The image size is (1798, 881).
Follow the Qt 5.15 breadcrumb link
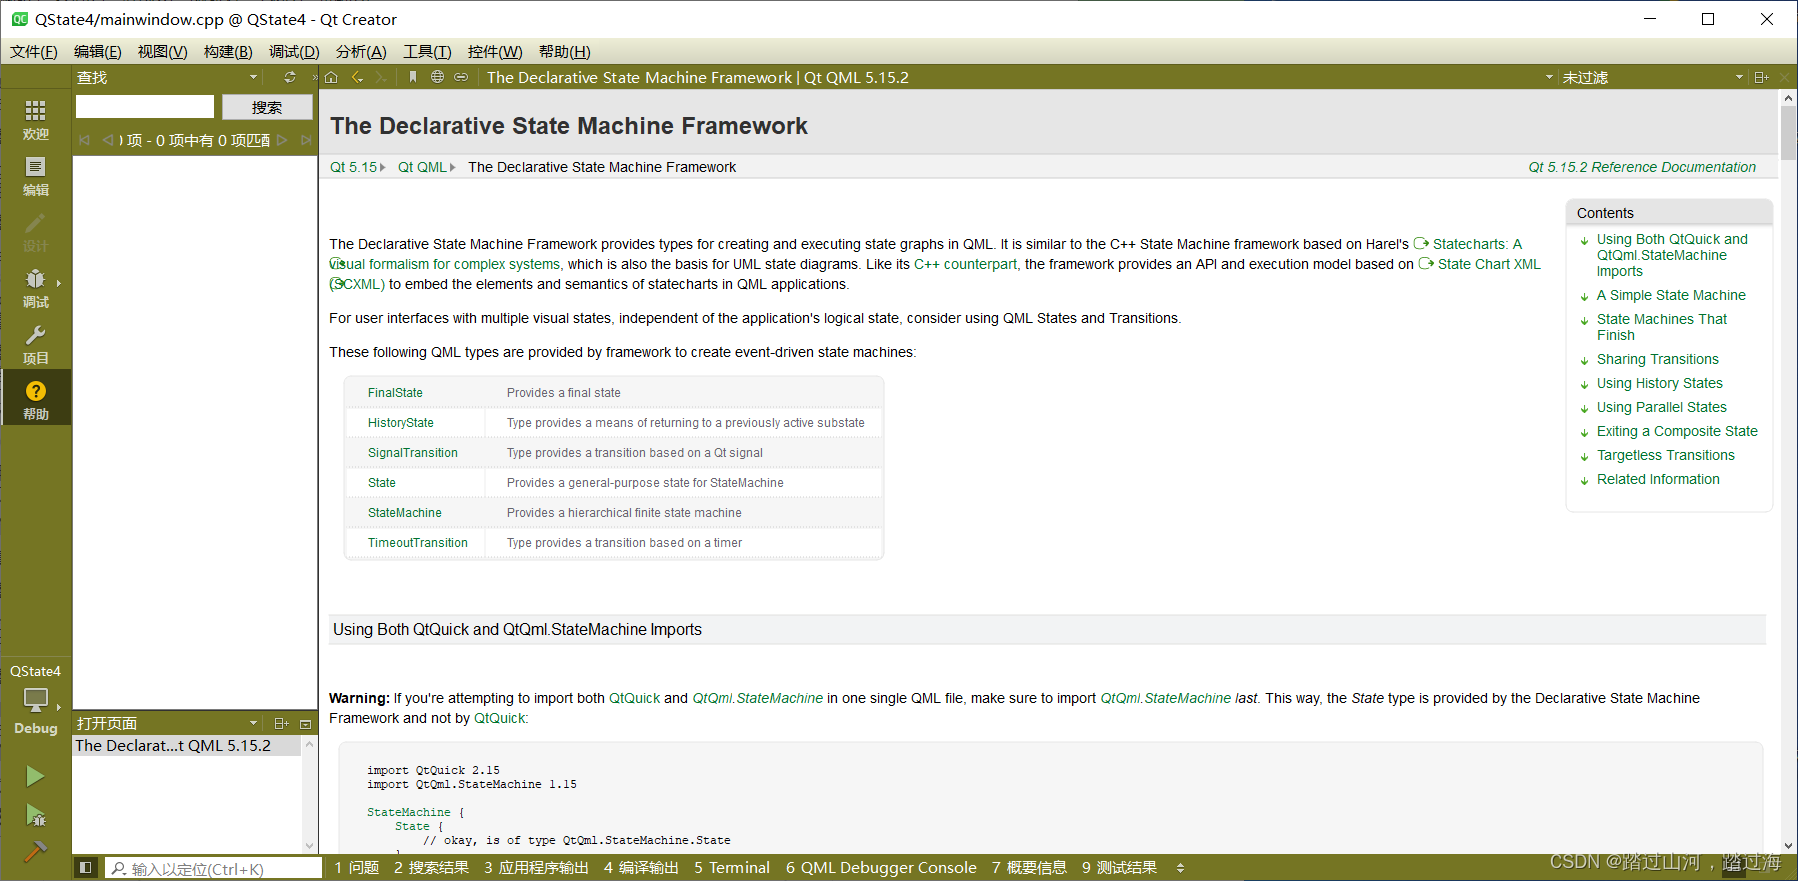pos(354,167)
